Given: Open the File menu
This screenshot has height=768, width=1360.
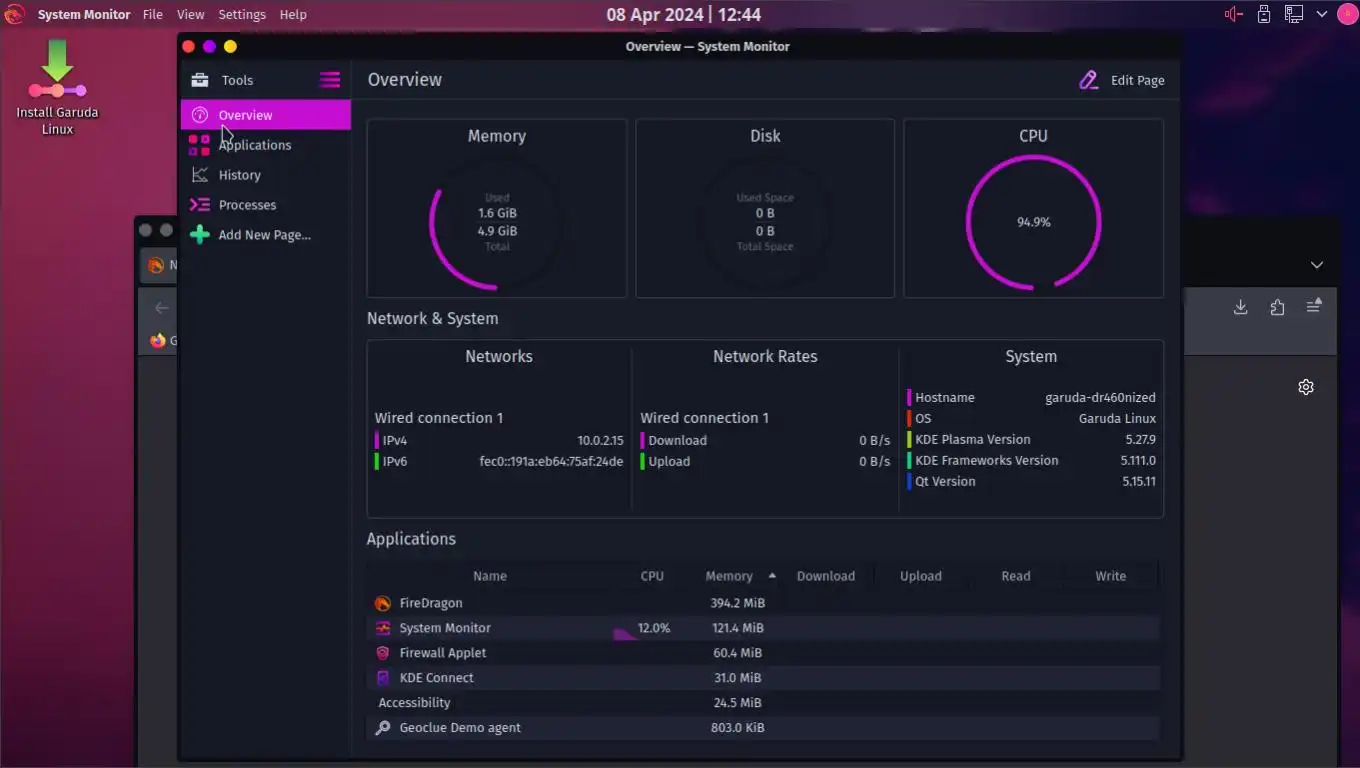Looking at the screenshot, I should point(152,15).
